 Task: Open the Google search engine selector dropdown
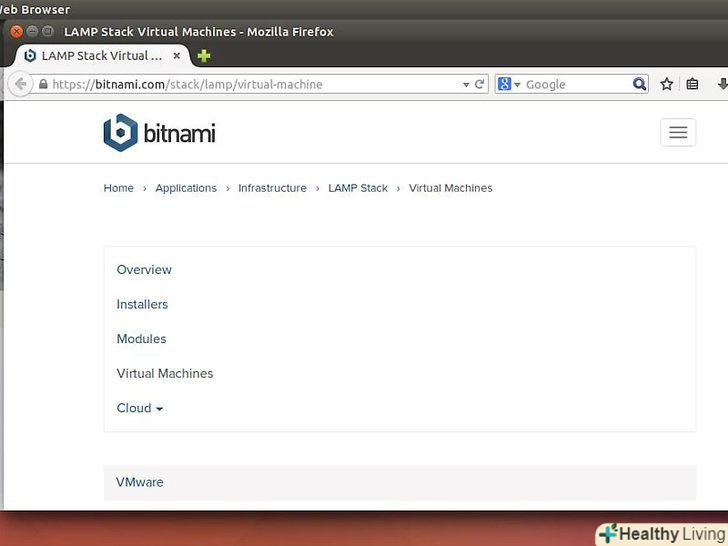[x=509, y=84]
